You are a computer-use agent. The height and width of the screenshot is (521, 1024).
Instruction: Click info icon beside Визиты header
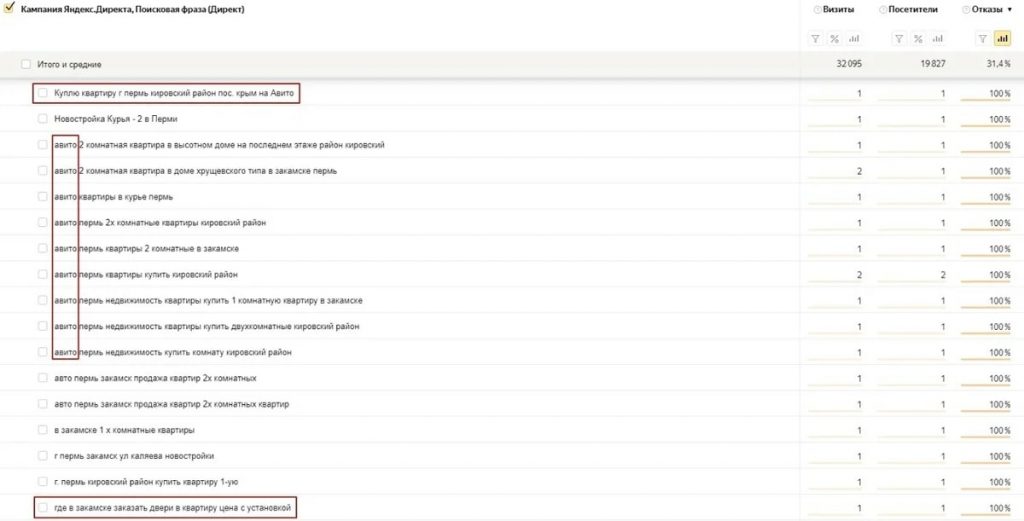(818, 10)
